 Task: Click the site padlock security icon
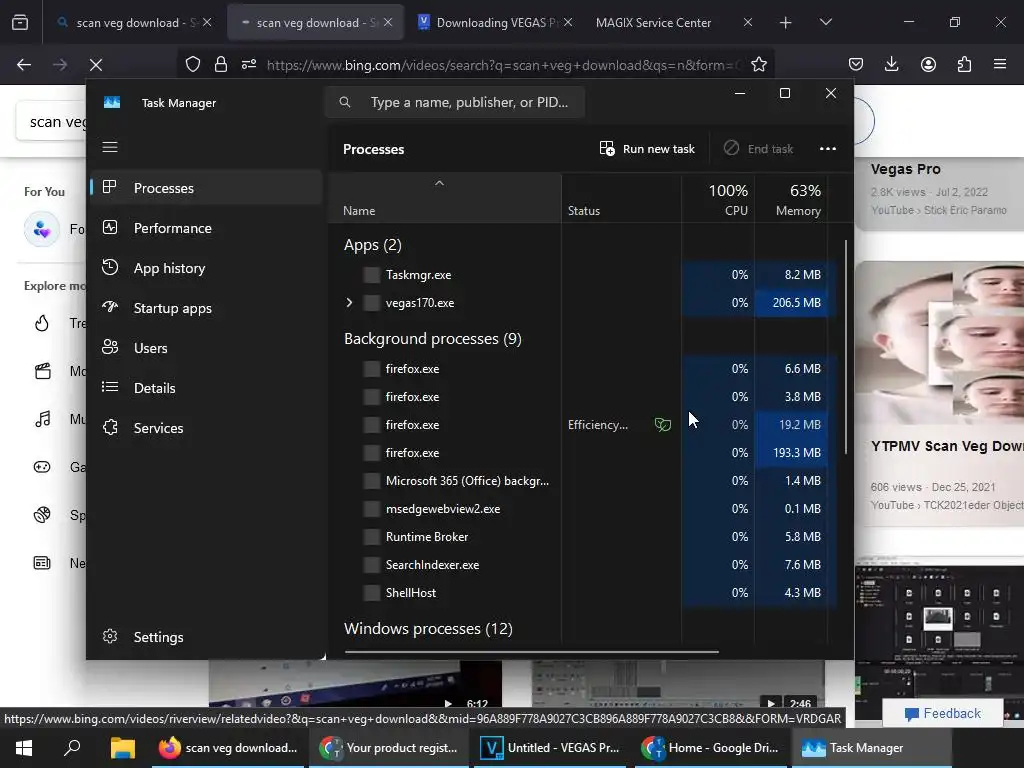221,65
